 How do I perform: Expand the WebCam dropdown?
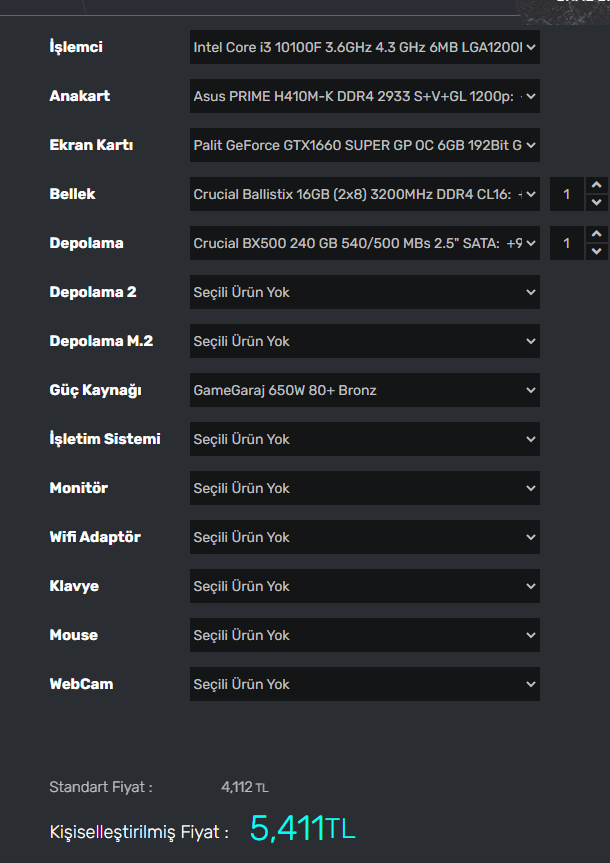tap(364, 684)
